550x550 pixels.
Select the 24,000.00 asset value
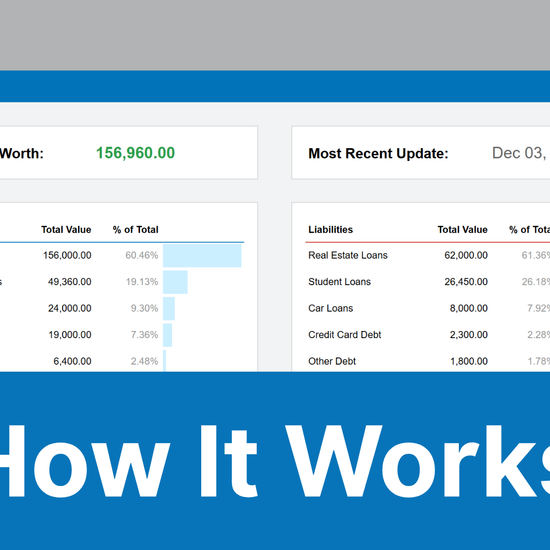pyautogui.click(x=69, y=308)
